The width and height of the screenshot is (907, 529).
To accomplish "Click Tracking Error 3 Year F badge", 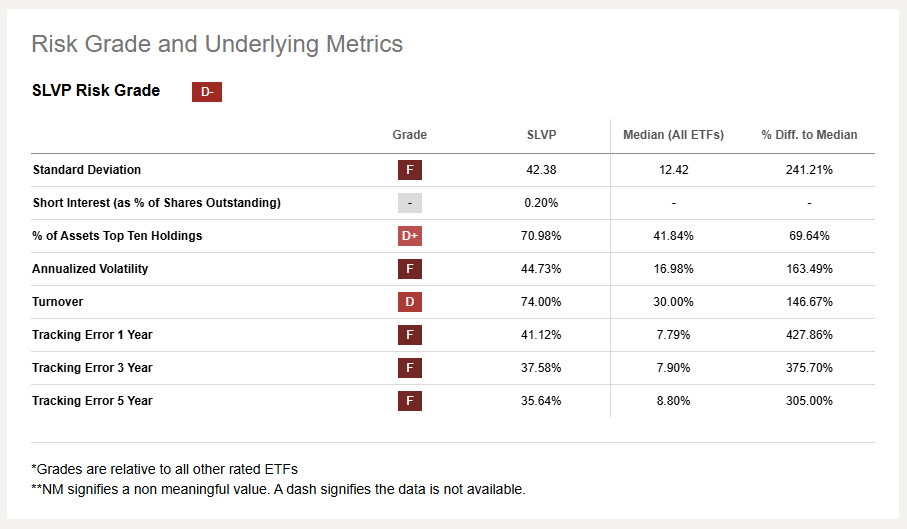I will pyautogui.click(x=409, y=368).
